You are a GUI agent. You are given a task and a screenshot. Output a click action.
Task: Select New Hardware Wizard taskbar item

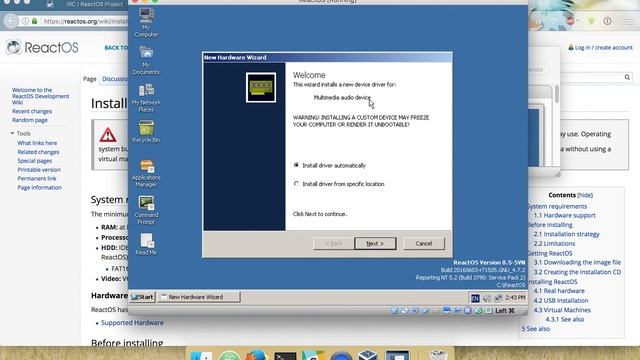click(198, 297)
